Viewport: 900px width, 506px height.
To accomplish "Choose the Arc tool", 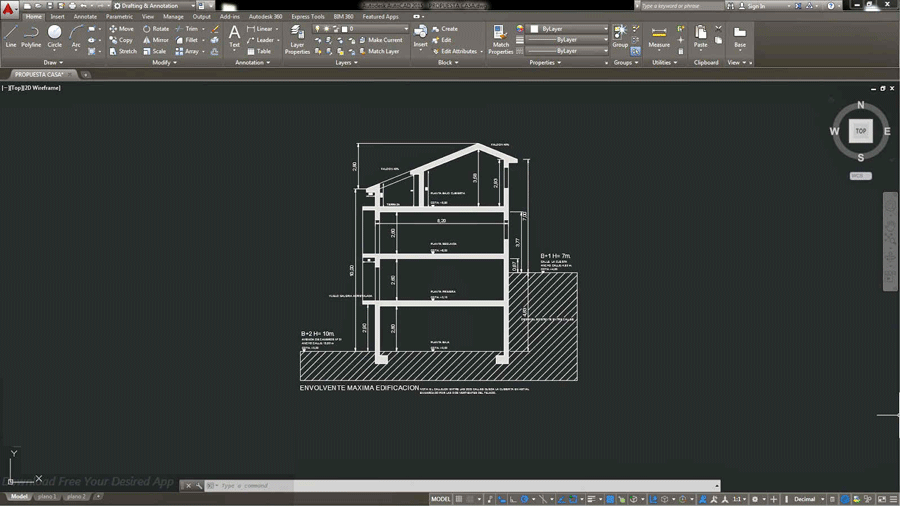I will coord(76,36).
